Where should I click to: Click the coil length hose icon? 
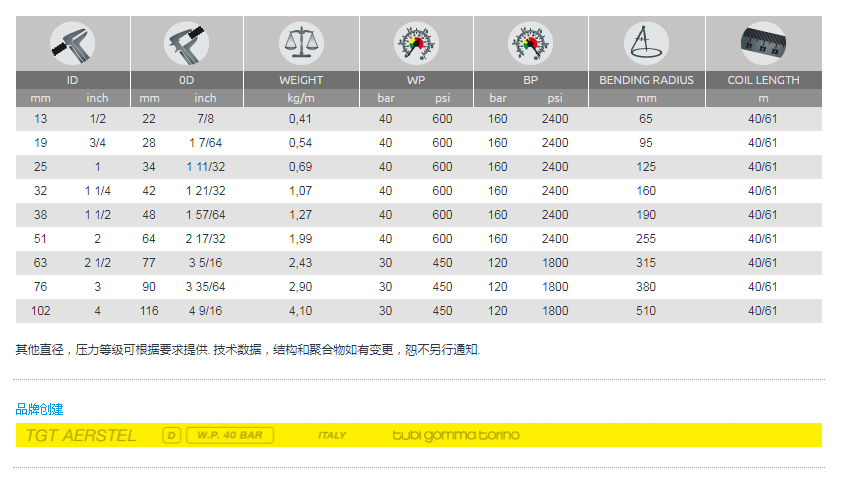click(x=763, y=41)
